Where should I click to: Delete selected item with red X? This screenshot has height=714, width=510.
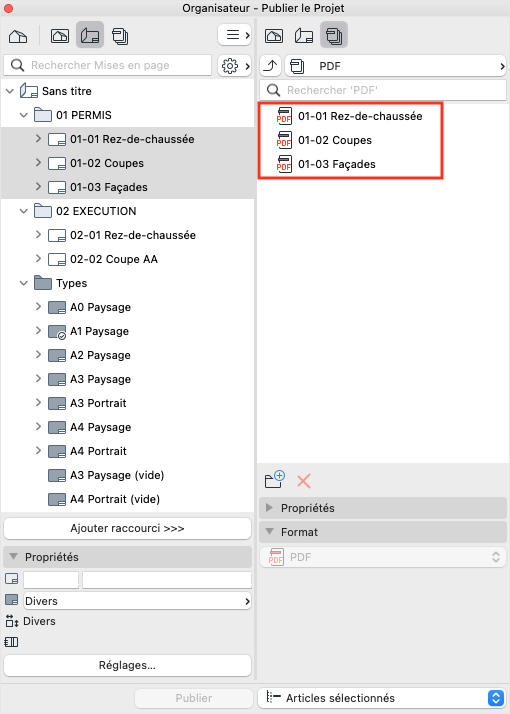304,481
